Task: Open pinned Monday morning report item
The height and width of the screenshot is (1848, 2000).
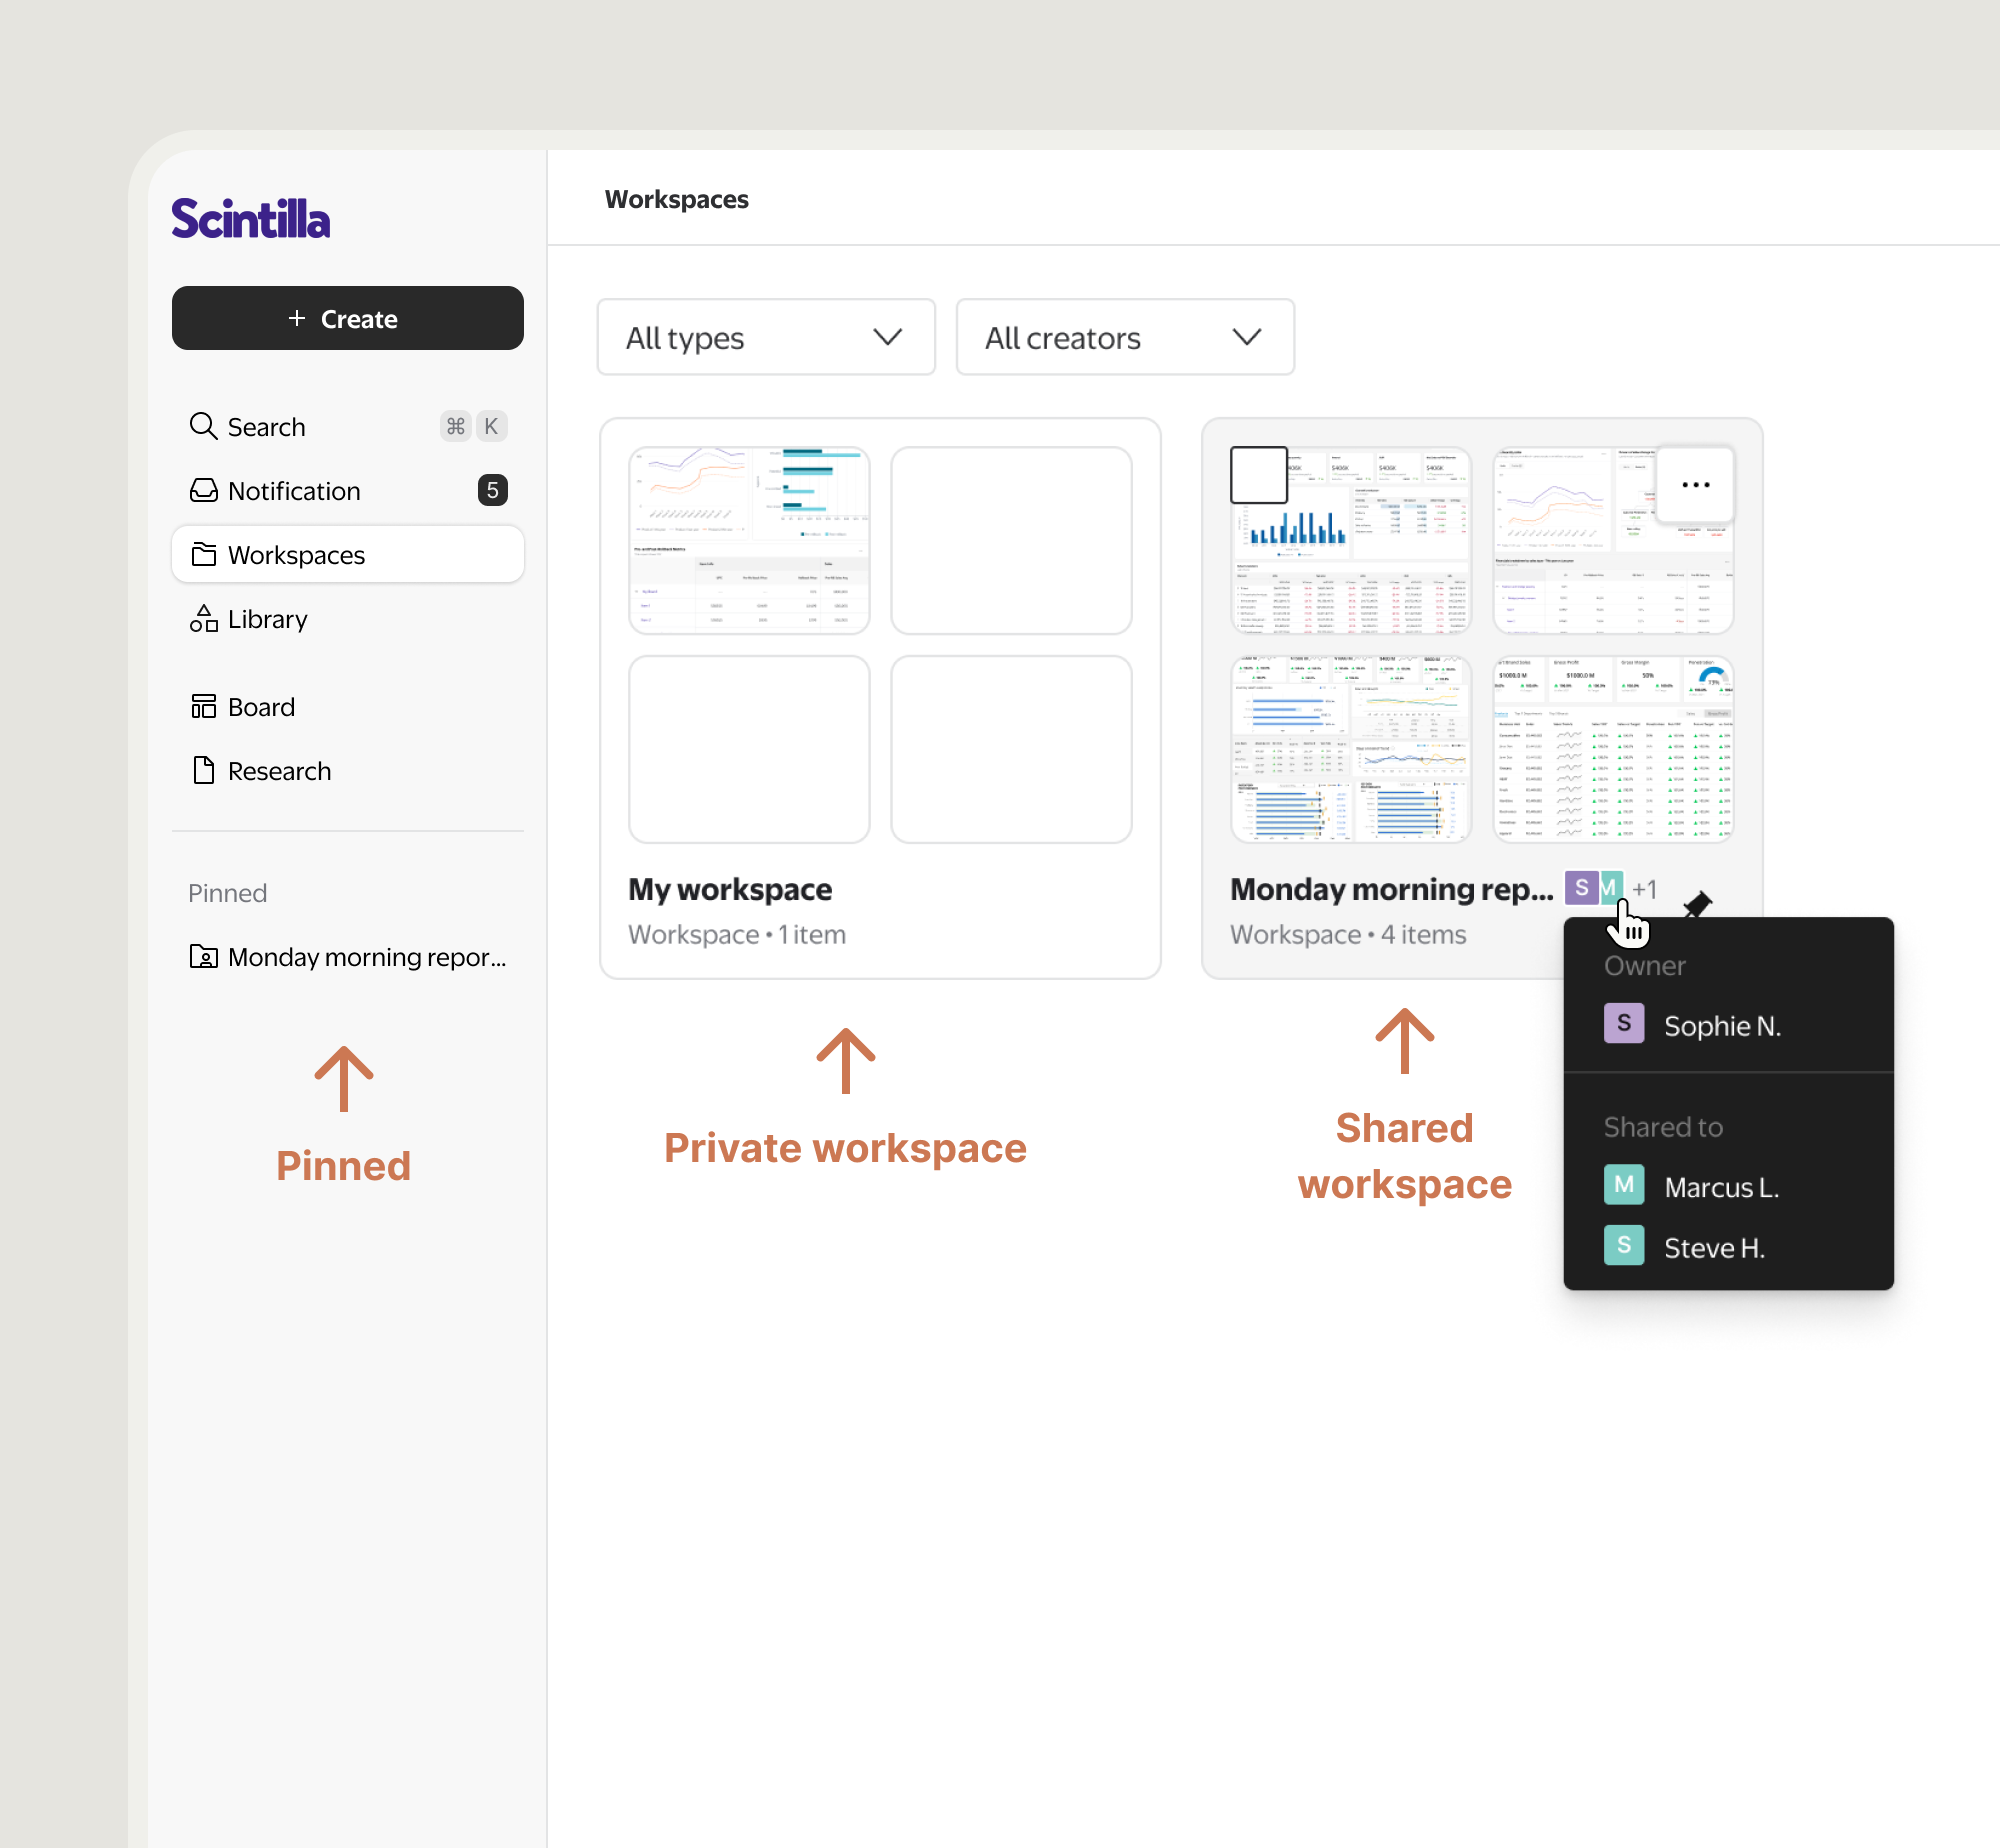Action: point(347,957)
